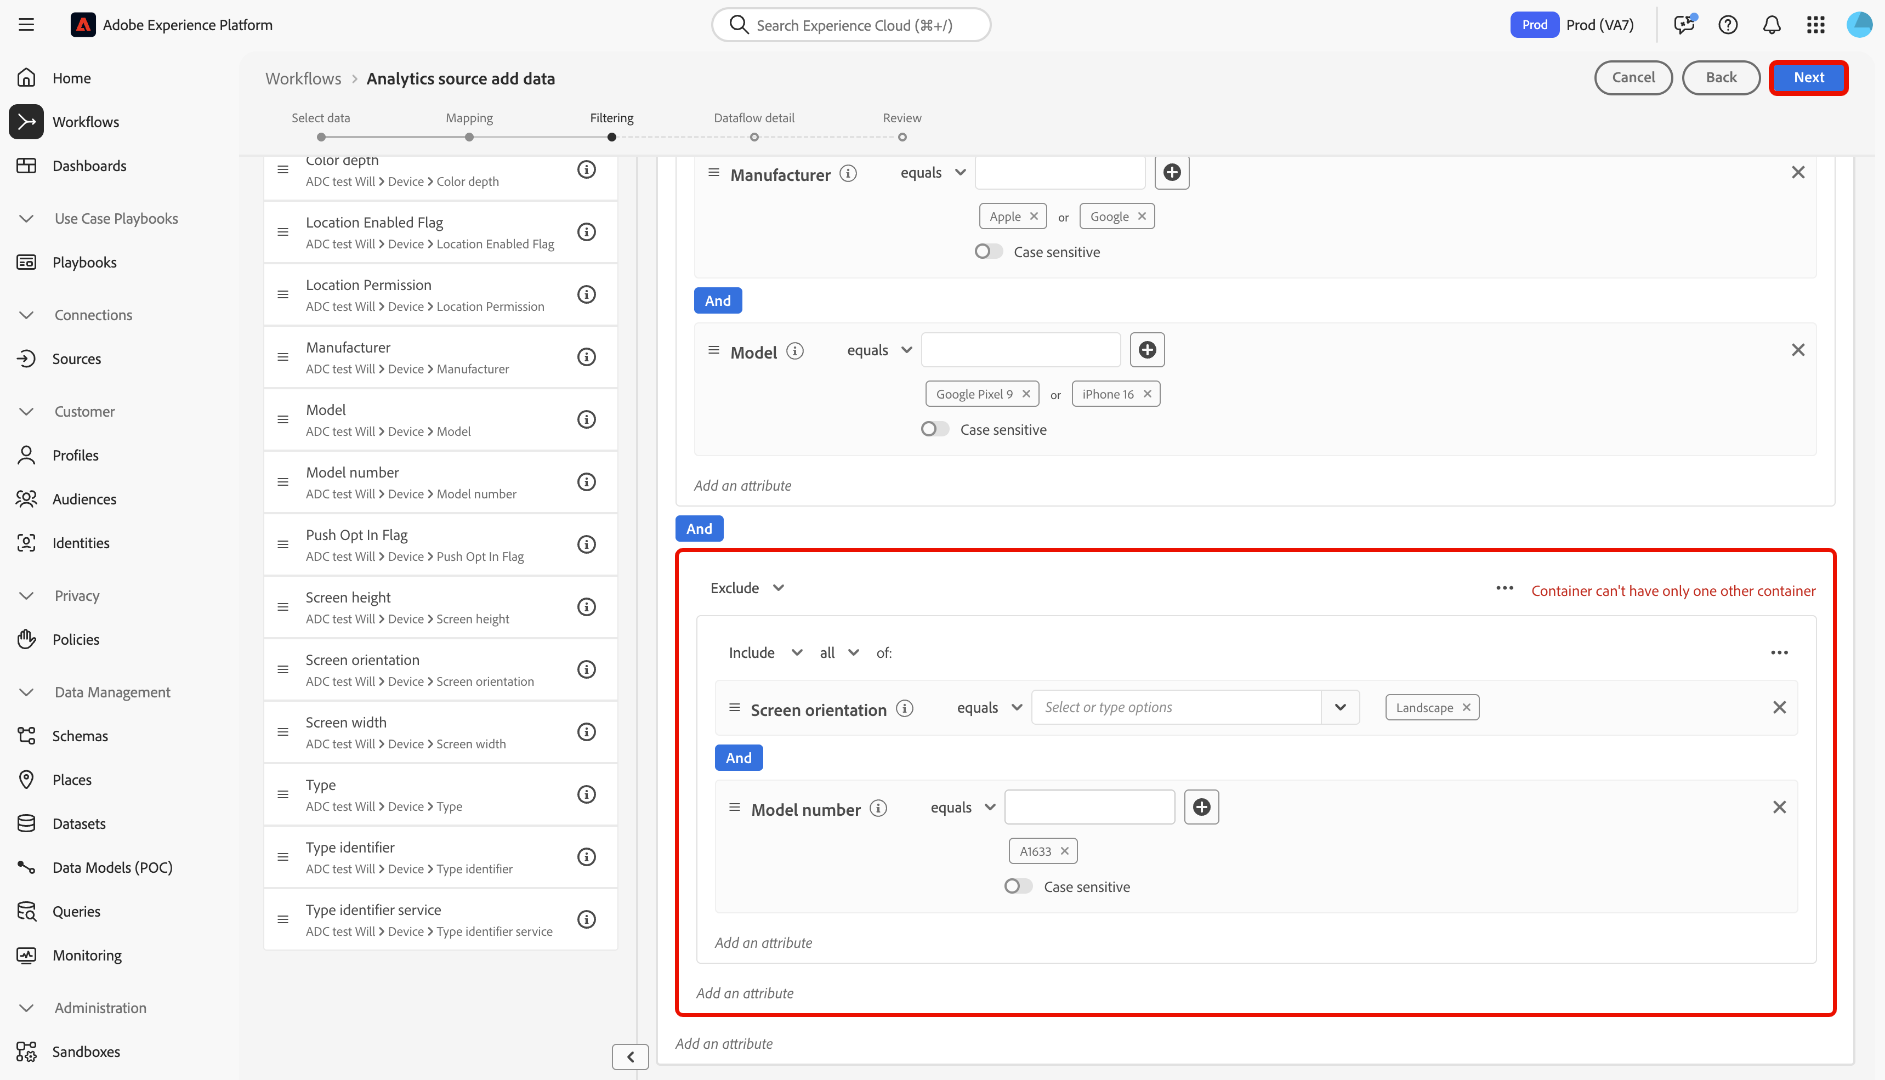Click the Prod sandbox badge
The height and width of the screenshot is (1080, 1885).
[1535, 25]
